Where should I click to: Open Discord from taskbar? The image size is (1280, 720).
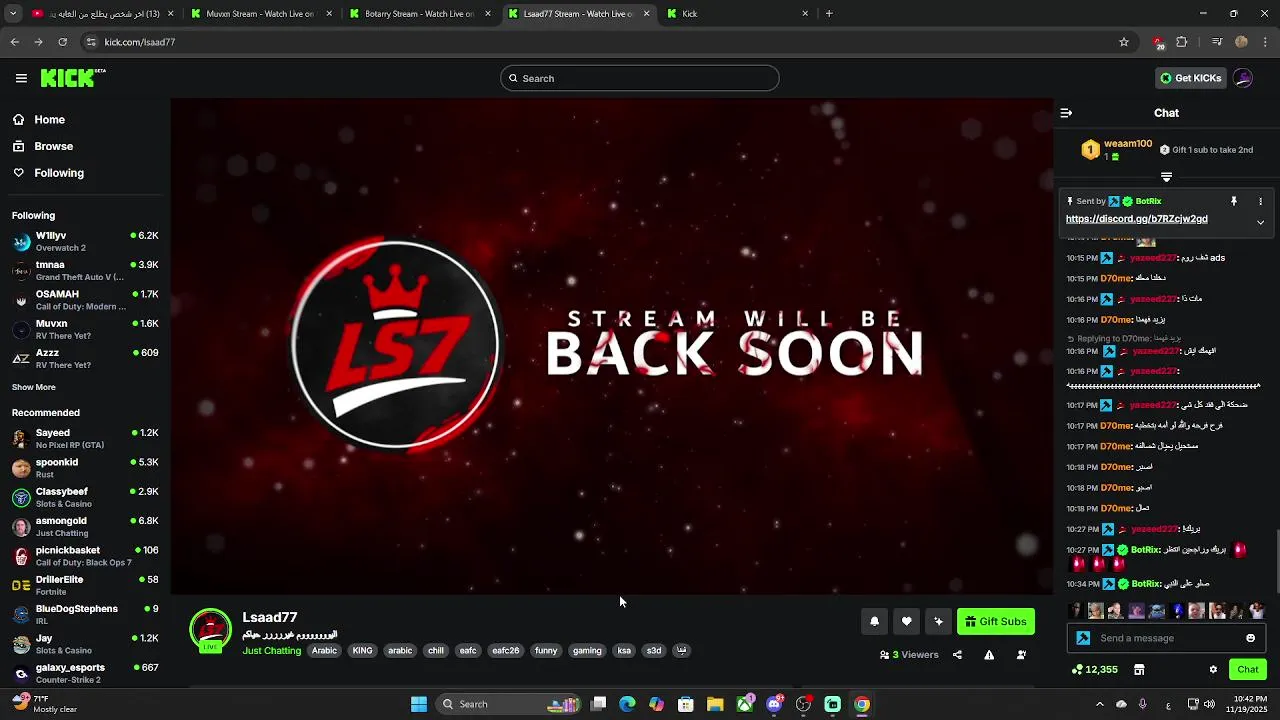pos(774,704)
